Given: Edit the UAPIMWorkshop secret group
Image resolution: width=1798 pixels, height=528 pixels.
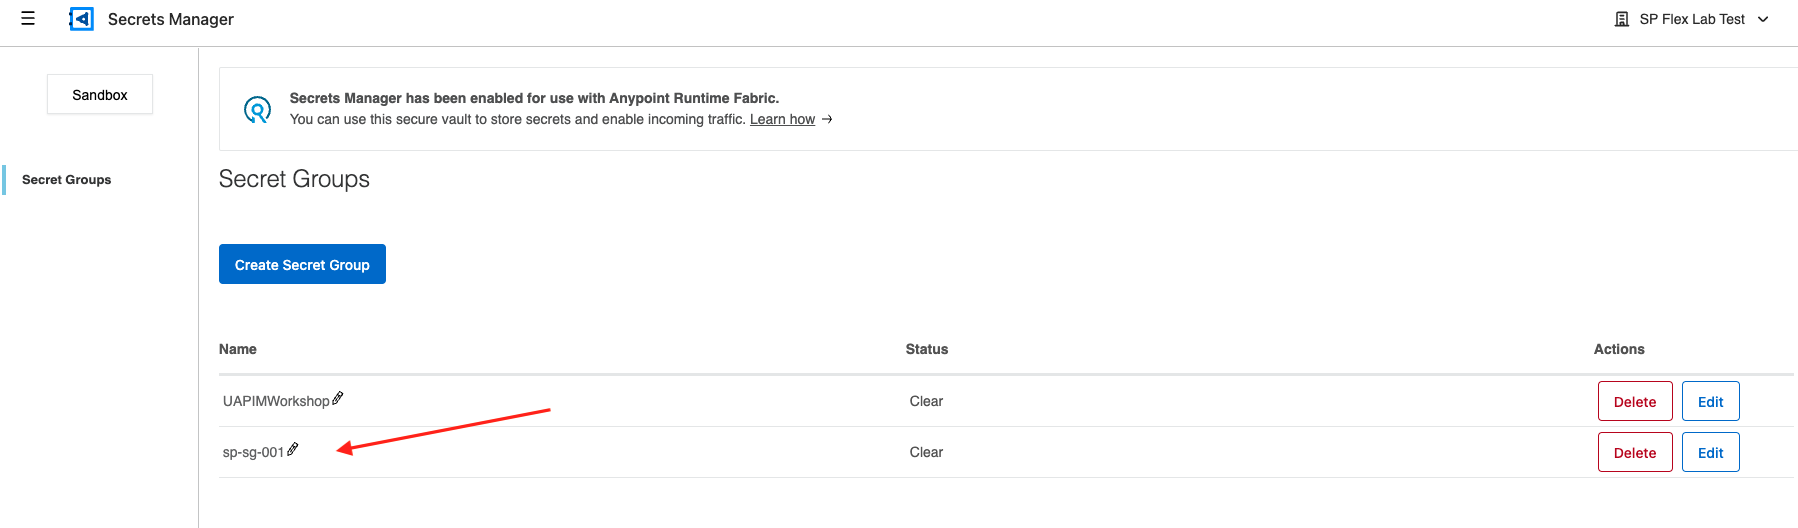Looking at the screenshot, I should pyautogui.click(x=1710, y=402).
